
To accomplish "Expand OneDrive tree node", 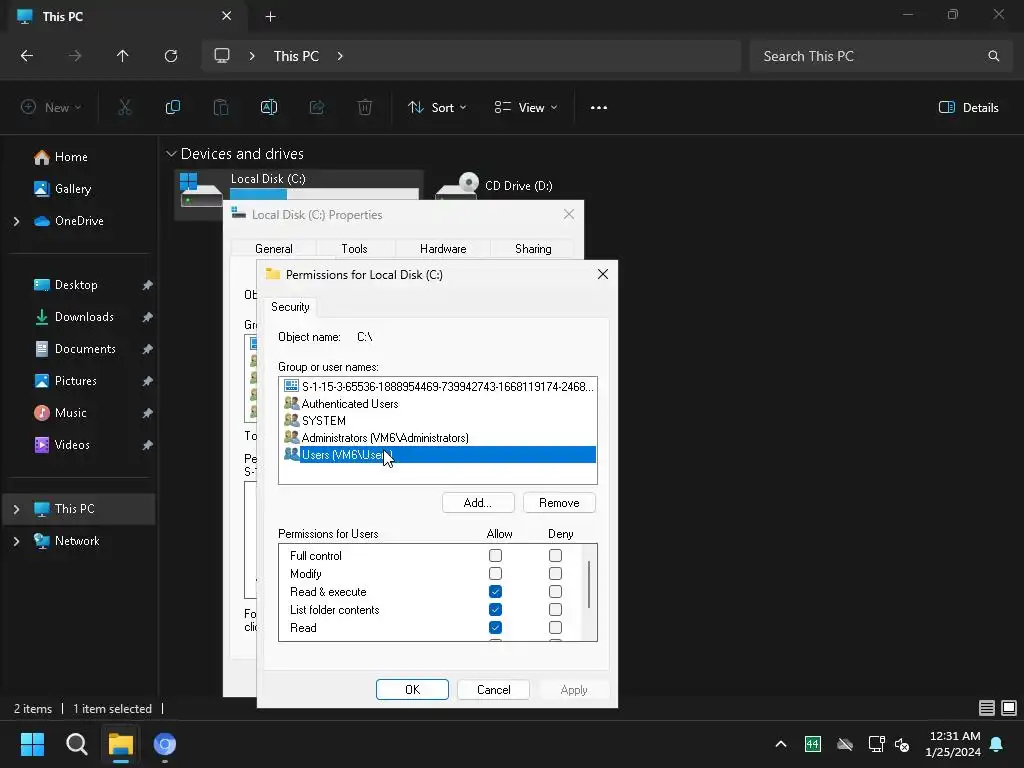I will [x=16, y=221].
